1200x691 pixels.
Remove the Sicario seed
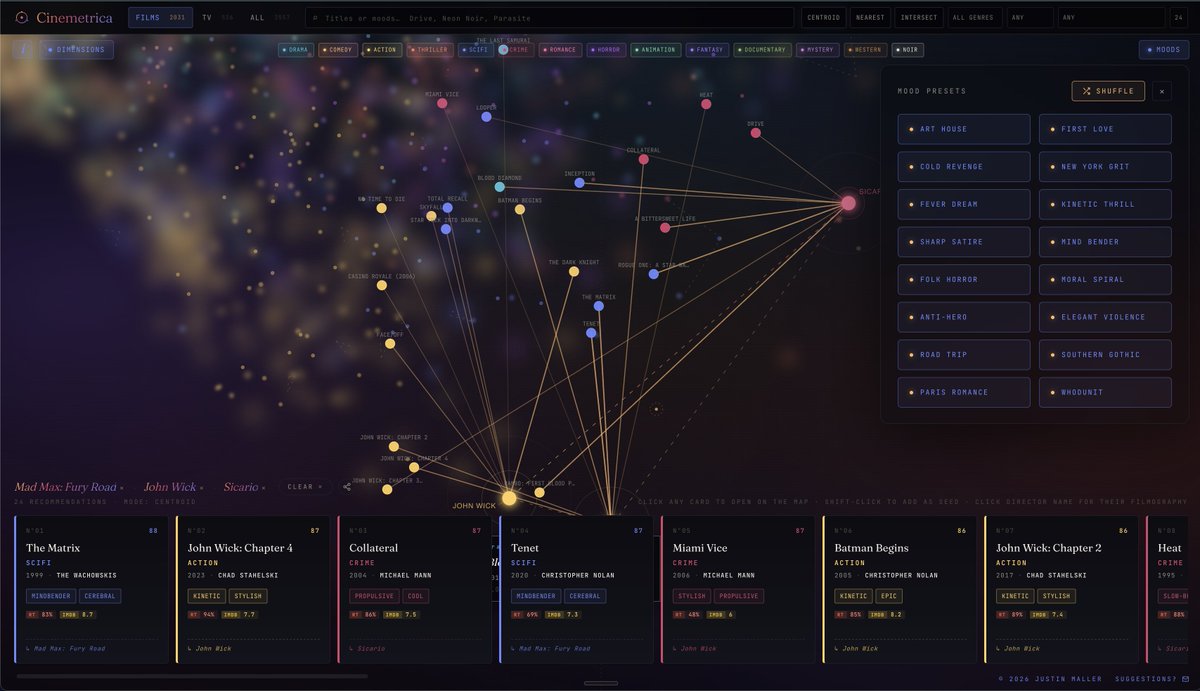(x=264, y=488)
